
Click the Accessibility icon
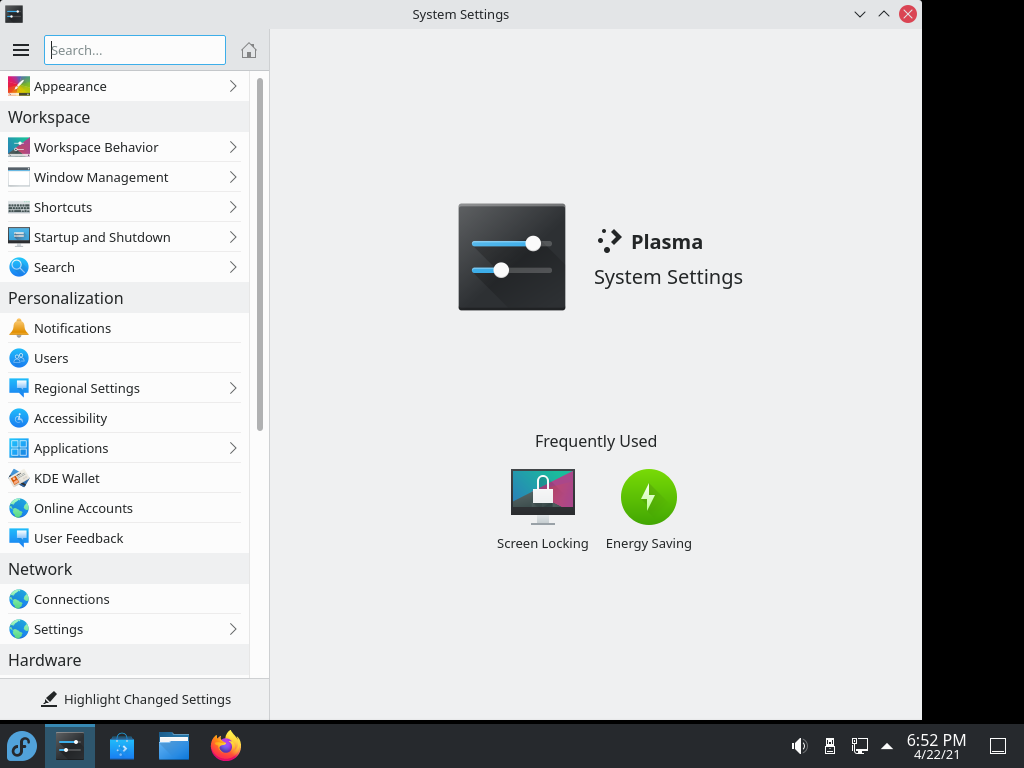[19, 418]
